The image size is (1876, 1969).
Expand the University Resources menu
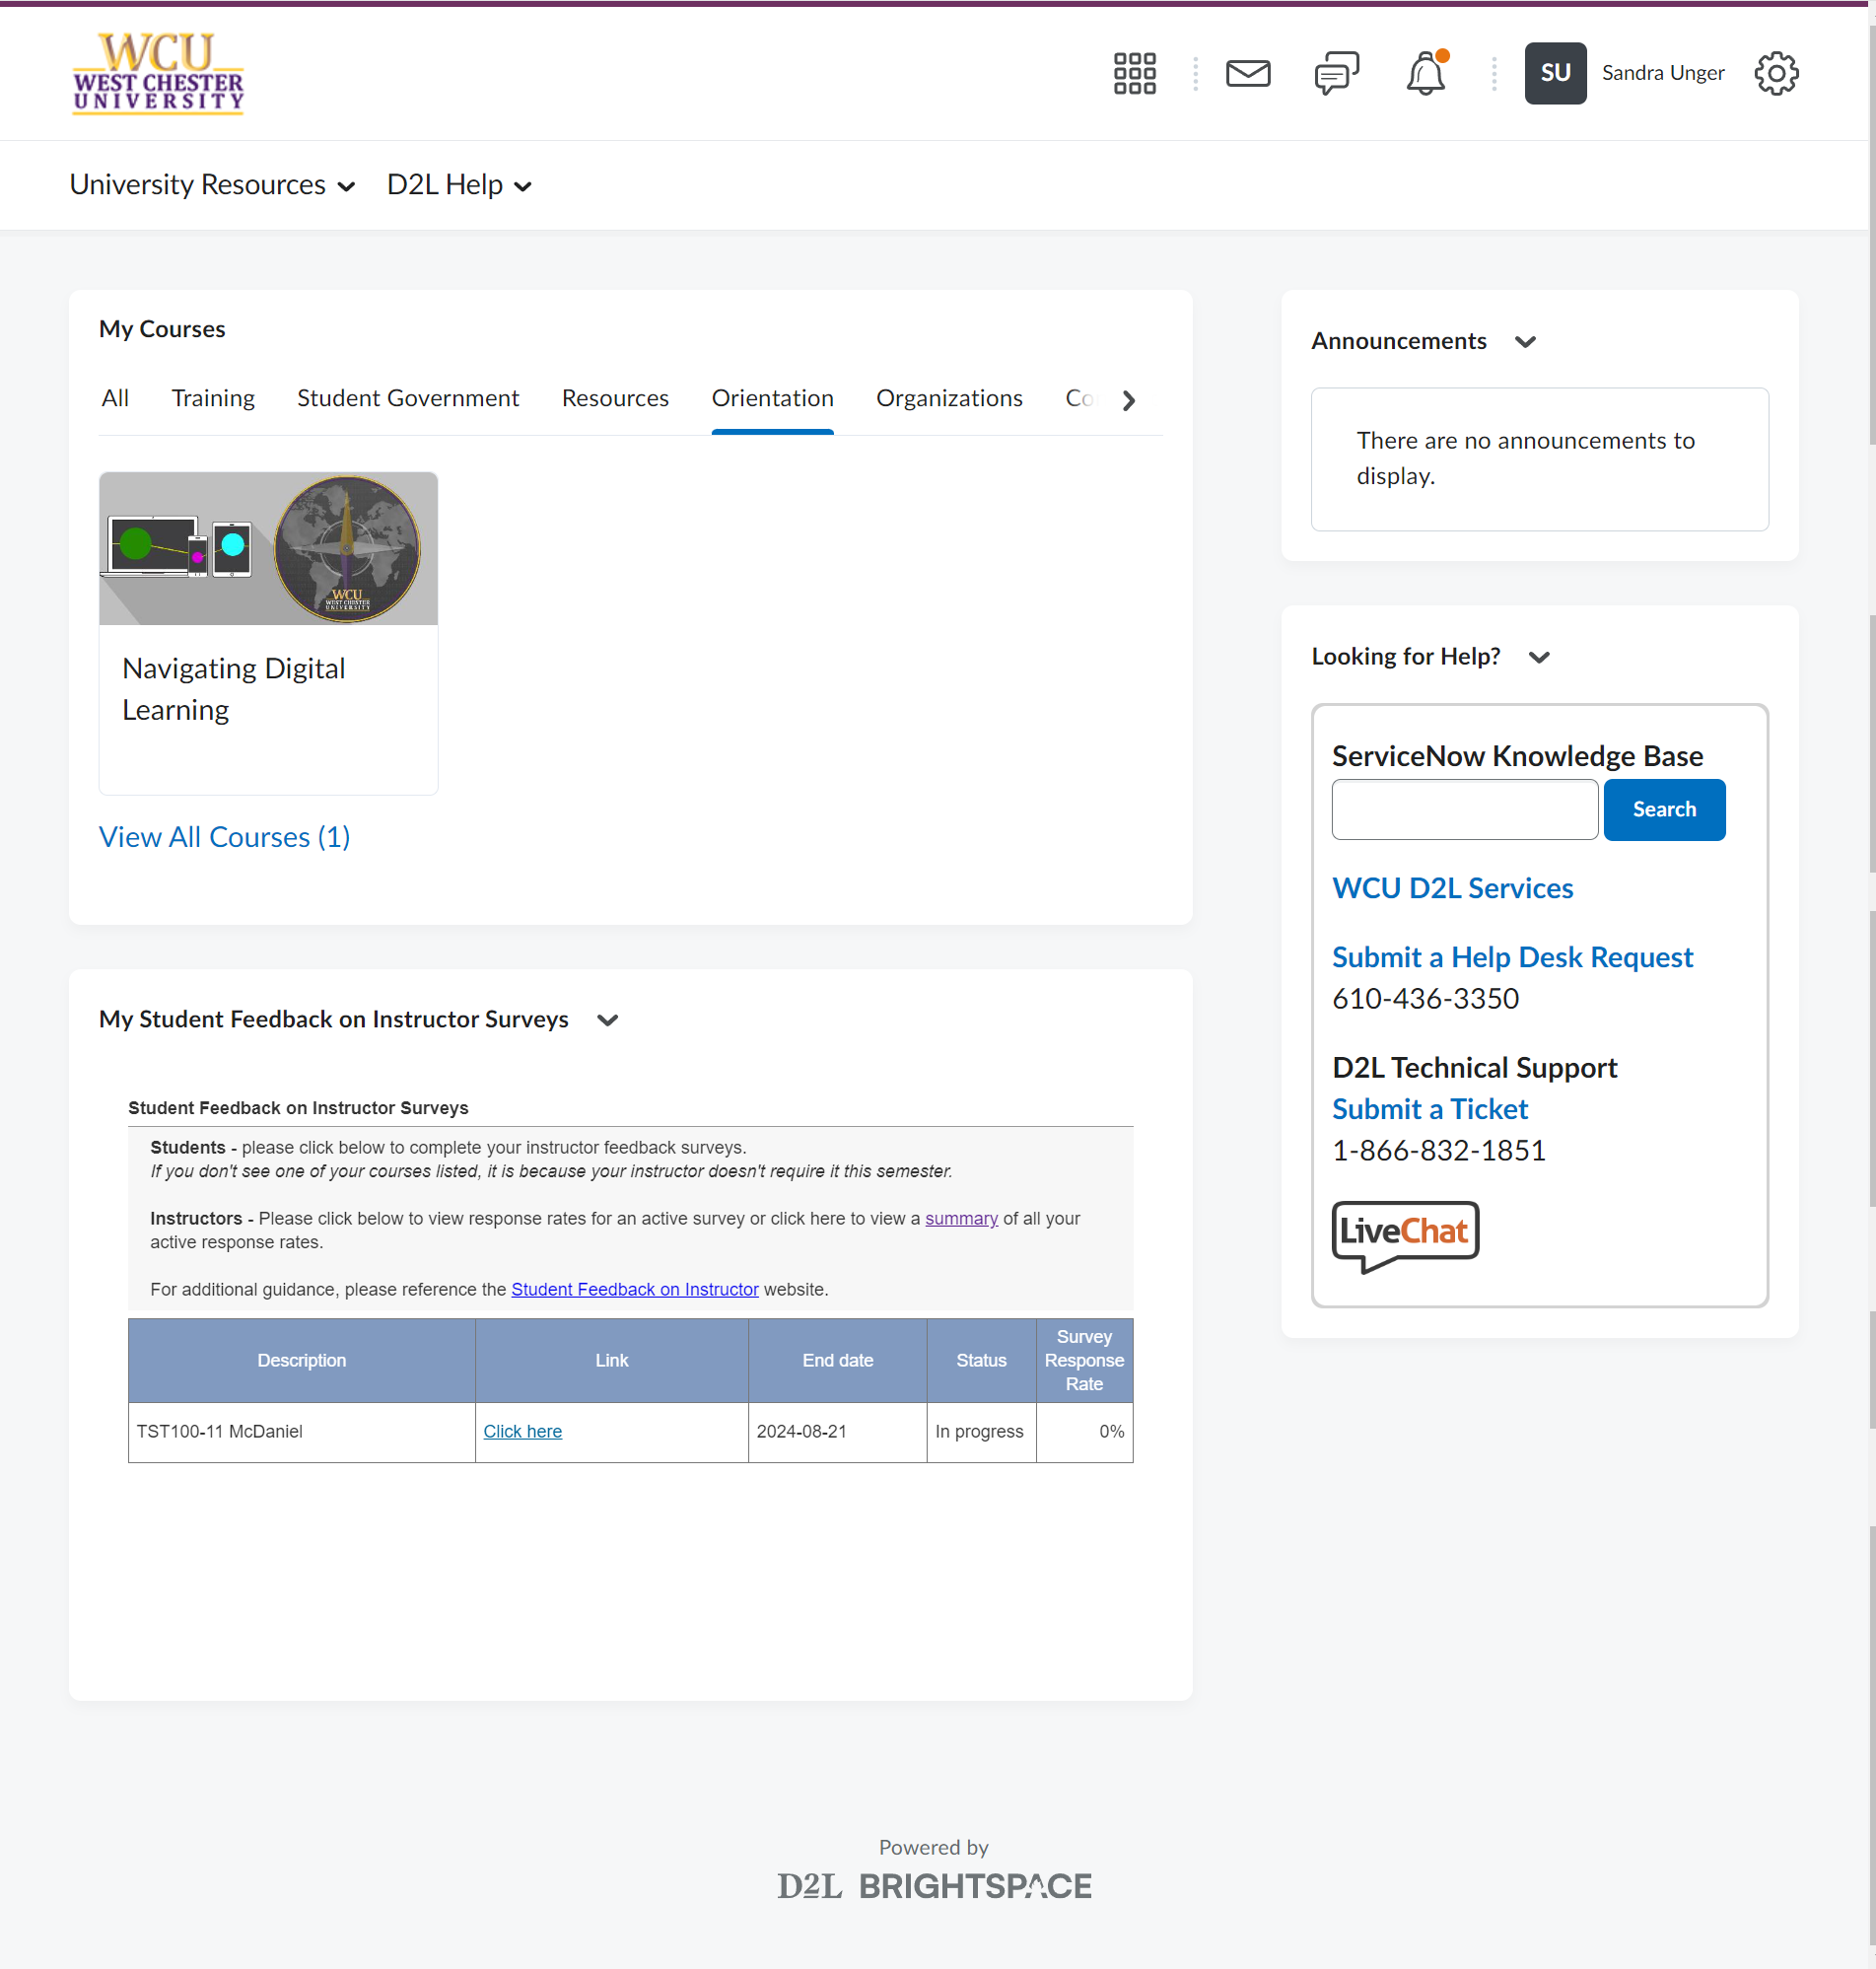coord(212,185)
